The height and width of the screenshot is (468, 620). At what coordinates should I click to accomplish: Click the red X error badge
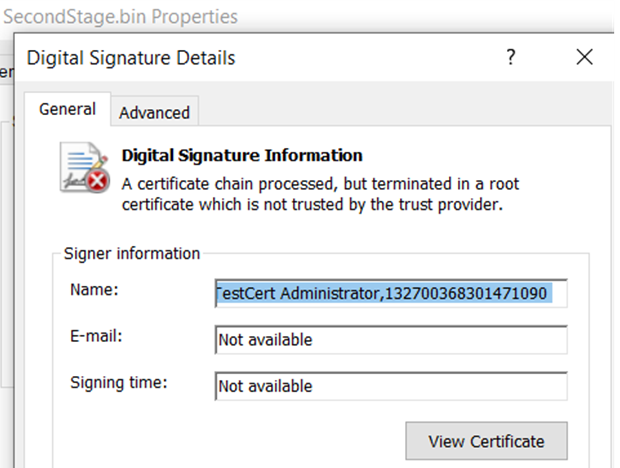[97, 181]
